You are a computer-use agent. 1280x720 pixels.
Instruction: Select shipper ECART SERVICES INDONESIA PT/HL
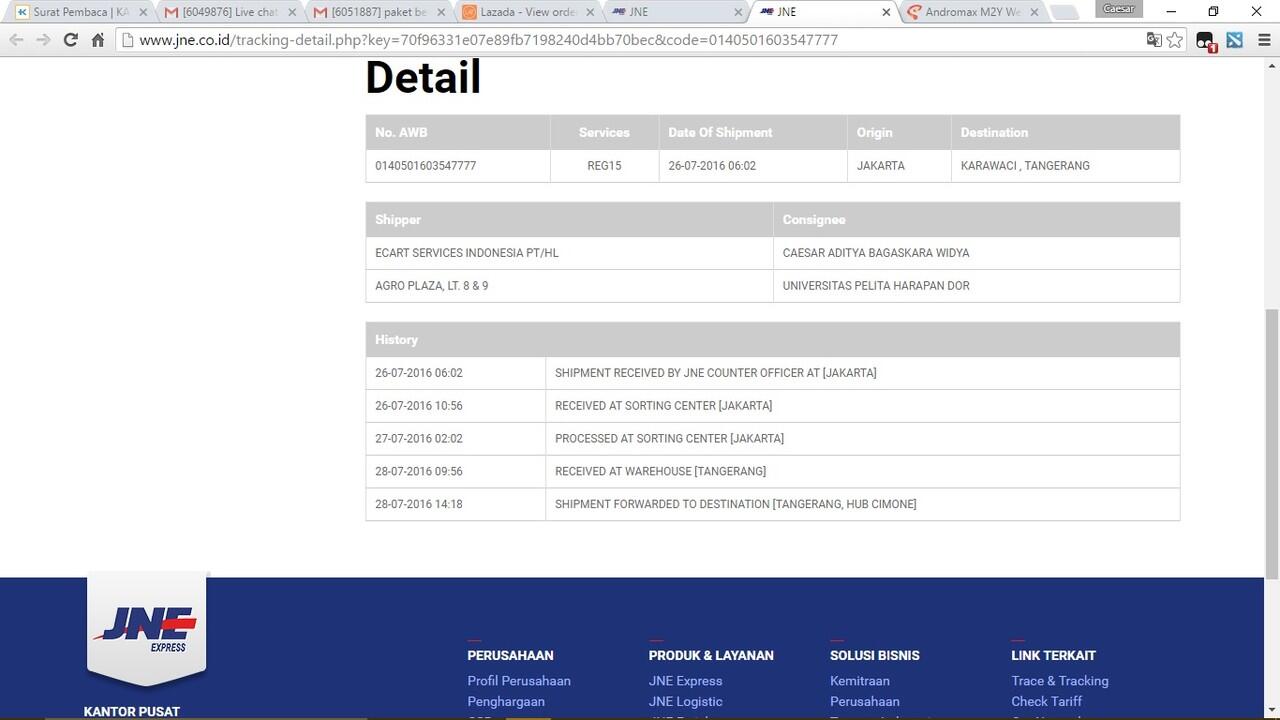click(x=569, y=253)
